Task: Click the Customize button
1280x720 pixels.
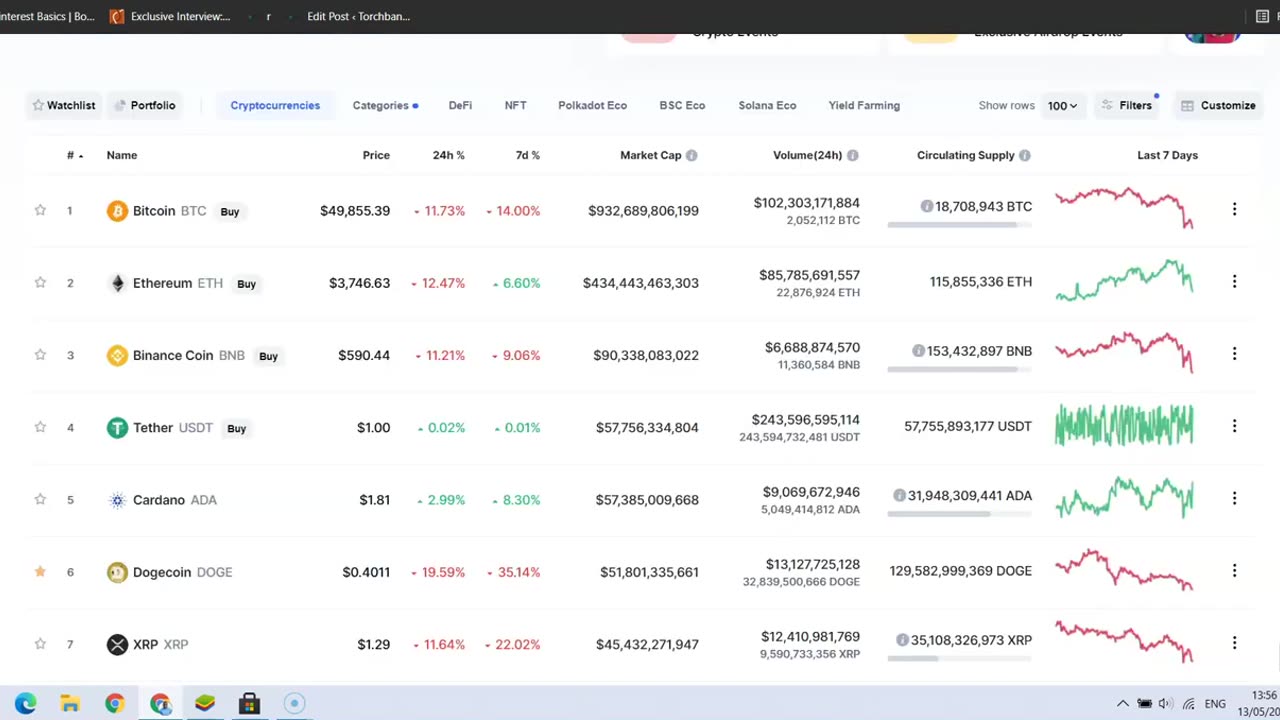Action: click(x=1217, y=105)
